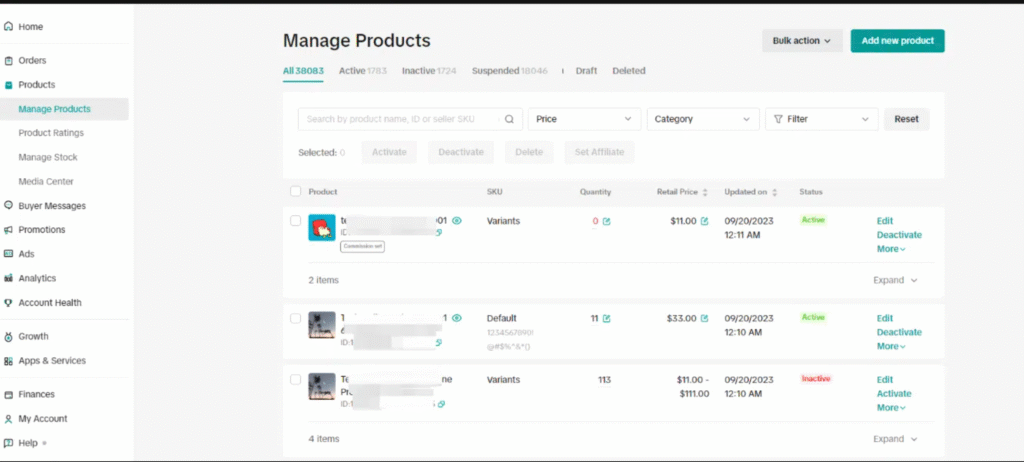The width and height of the screenshot is (1024, 462).
Task: Click the Buyer Messages sidebar icon
Action: [9, 206]
